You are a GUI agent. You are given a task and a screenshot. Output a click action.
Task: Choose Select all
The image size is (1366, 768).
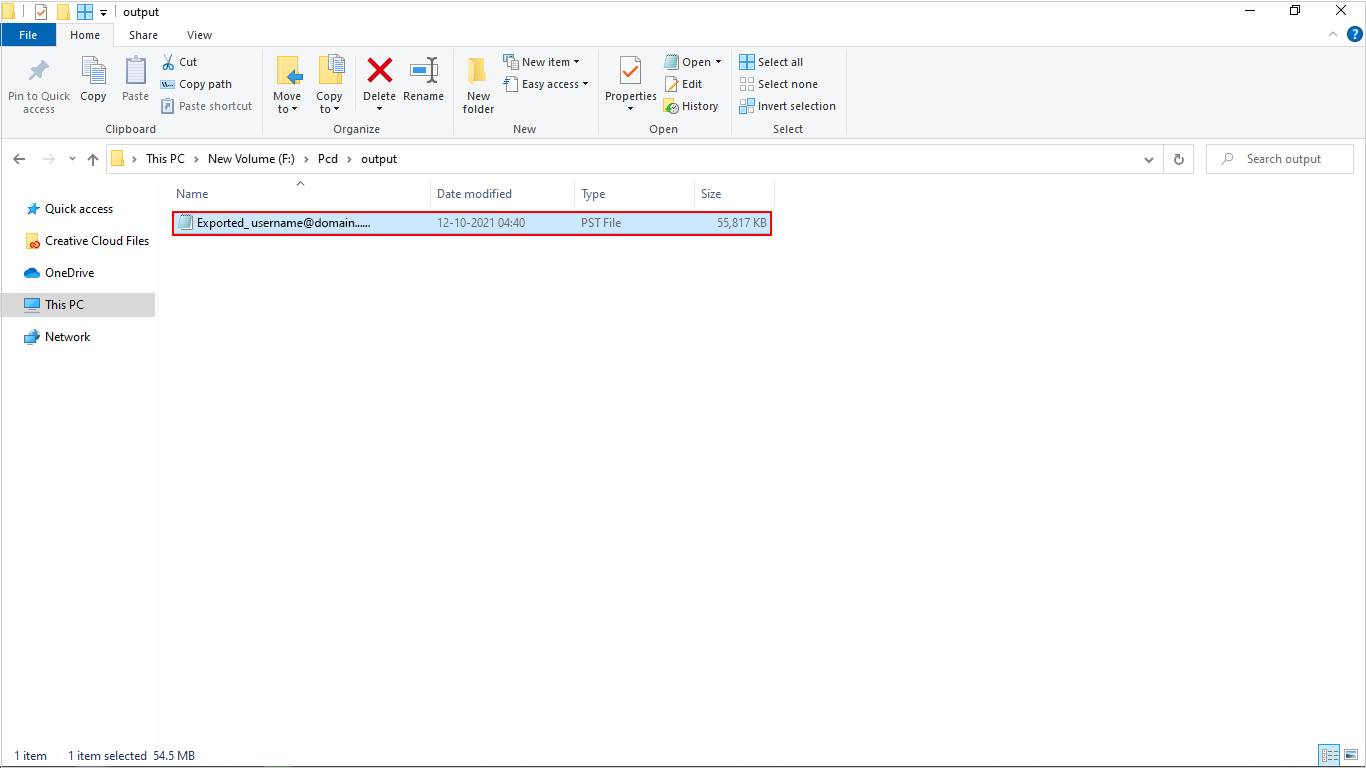pos(771,62)
